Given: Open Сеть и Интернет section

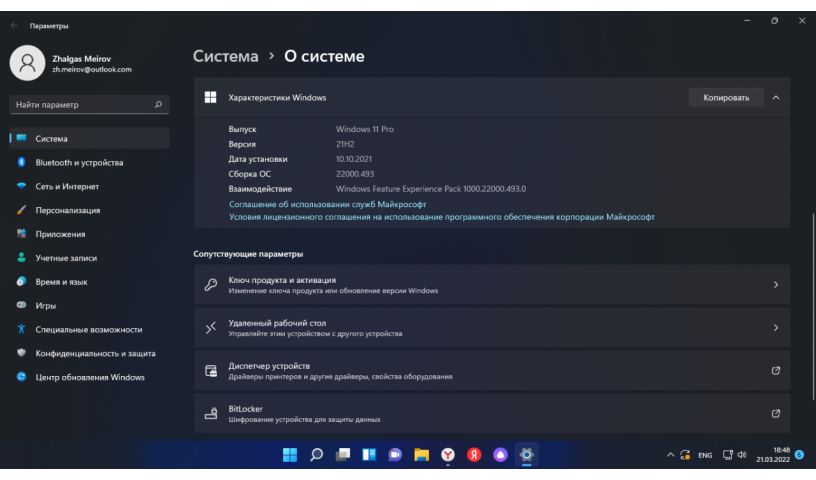Looking at the screenshot, I should (x=90, y=186).
